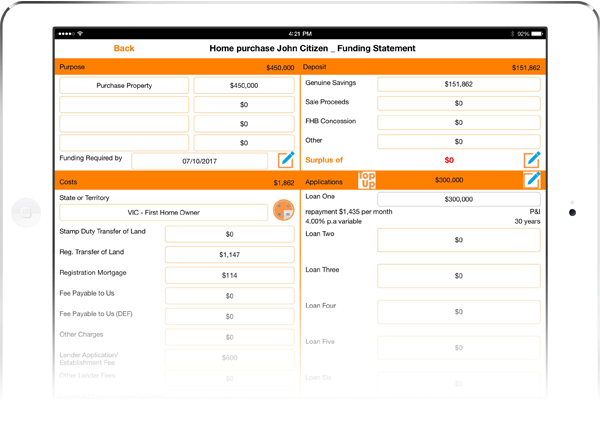Screen dimensions: 600x424
Task: Edit the Stamp Duty Transfer of Land field
Action: pyautogui.click(x=230, y=234)
